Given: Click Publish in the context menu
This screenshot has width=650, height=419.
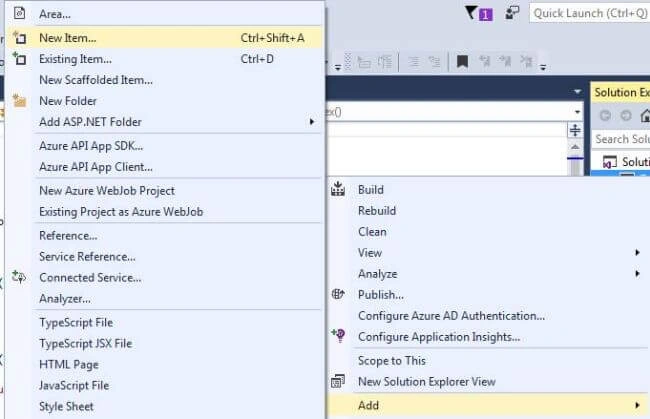Looking at the screenshot, I should pos(488,295).
